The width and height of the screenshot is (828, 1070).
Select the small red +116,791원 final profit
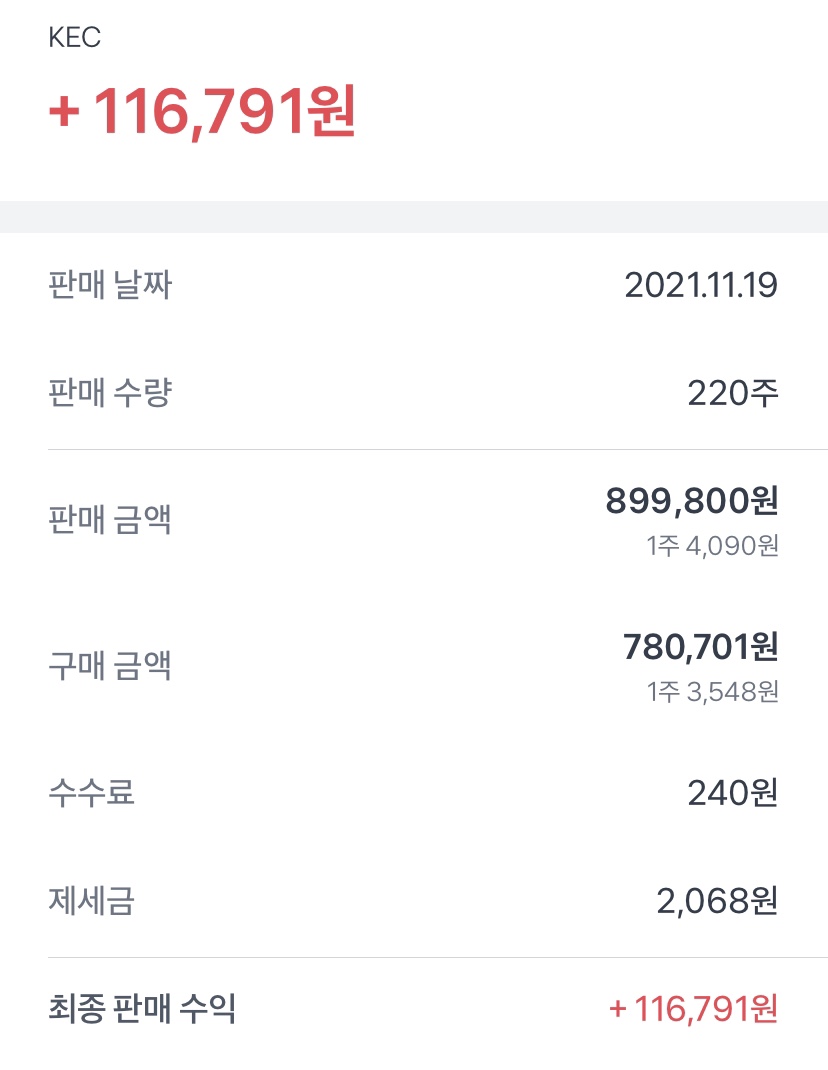click(693, 1008)
